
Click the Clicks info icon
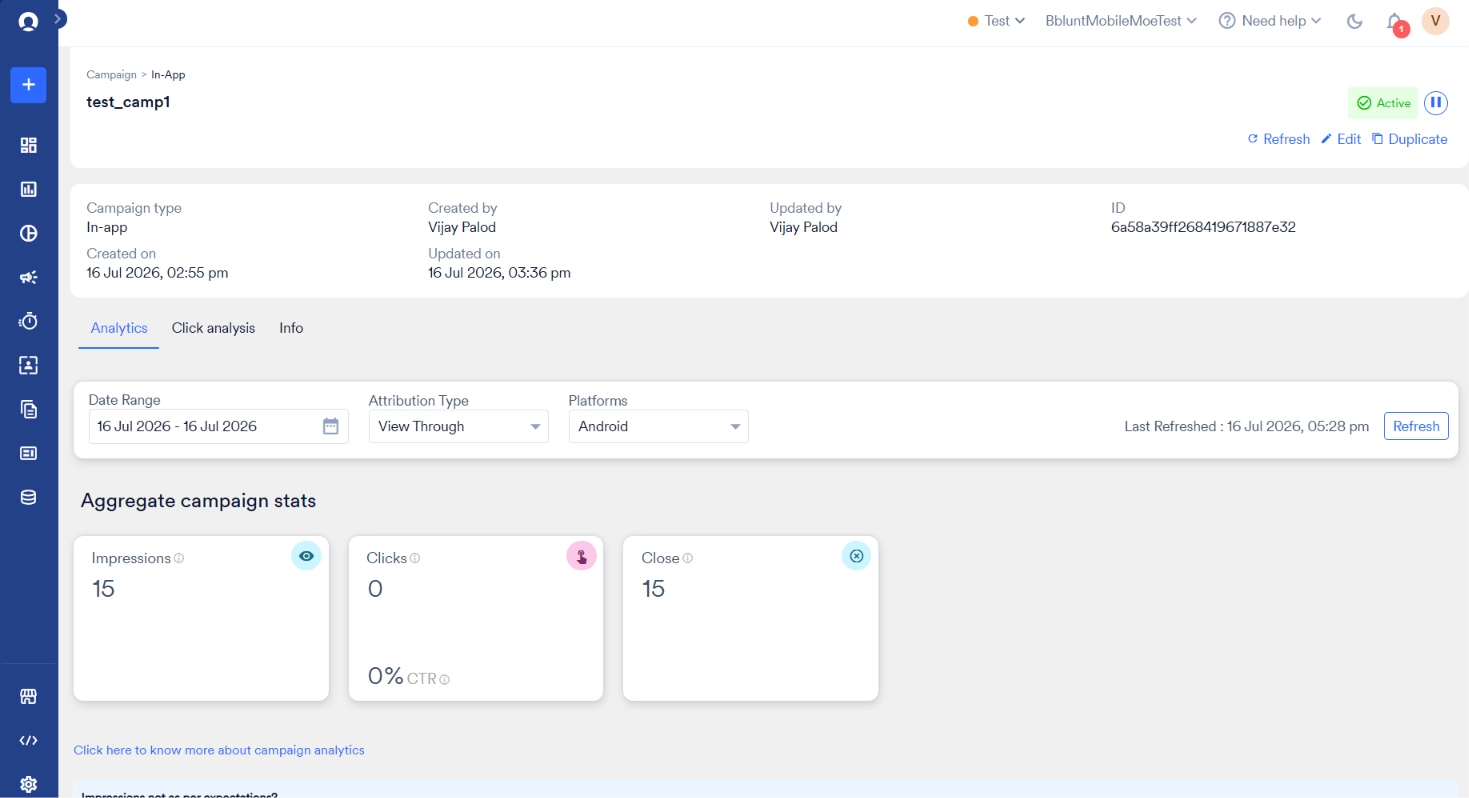click(415, 558)
